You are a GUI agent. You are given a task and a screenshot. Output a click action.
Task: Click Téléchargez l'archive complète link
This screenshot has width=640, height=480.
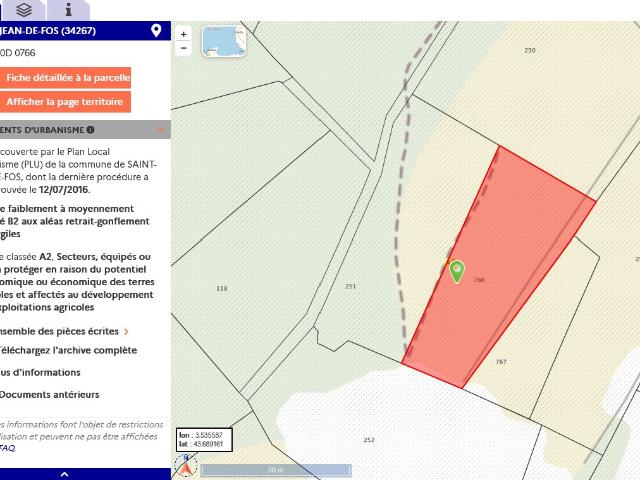pyautogui.click(x=68, y=350)
